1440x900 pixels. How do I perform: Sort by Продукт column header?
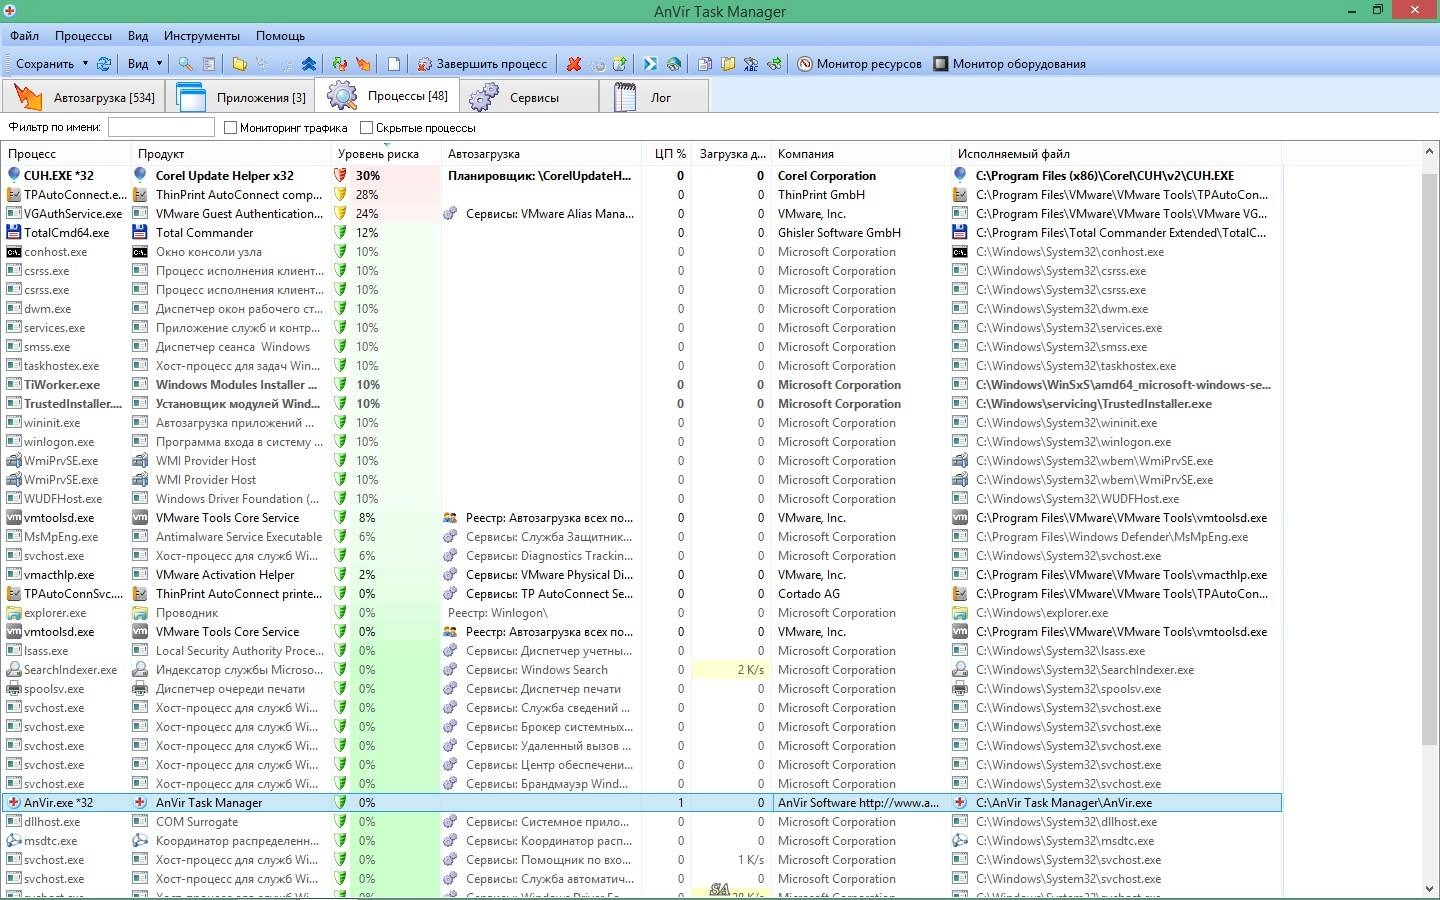[x=231, y=154]
